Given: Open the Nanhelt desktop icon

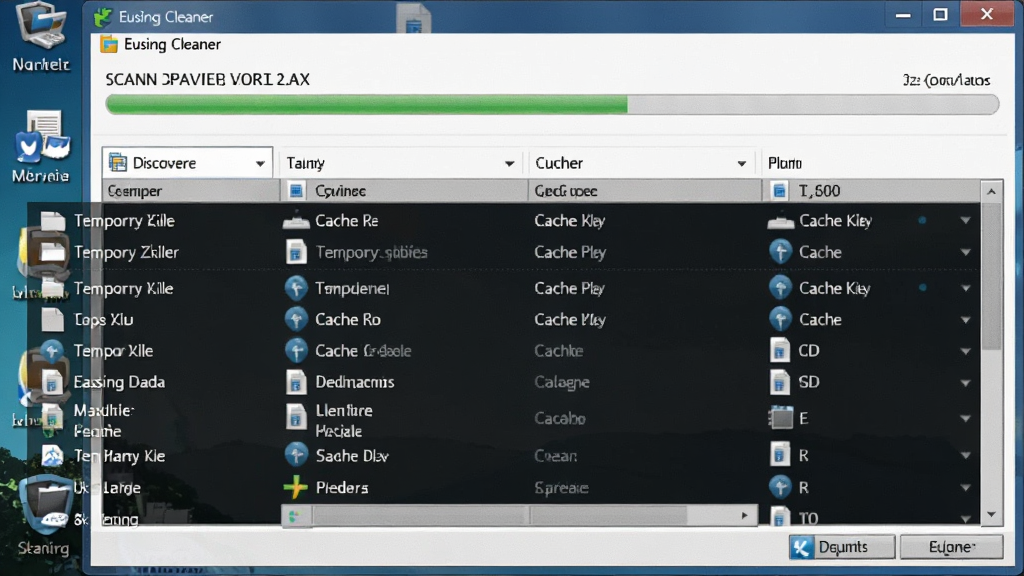Looking at the screenshot, I should click(40, 37).
